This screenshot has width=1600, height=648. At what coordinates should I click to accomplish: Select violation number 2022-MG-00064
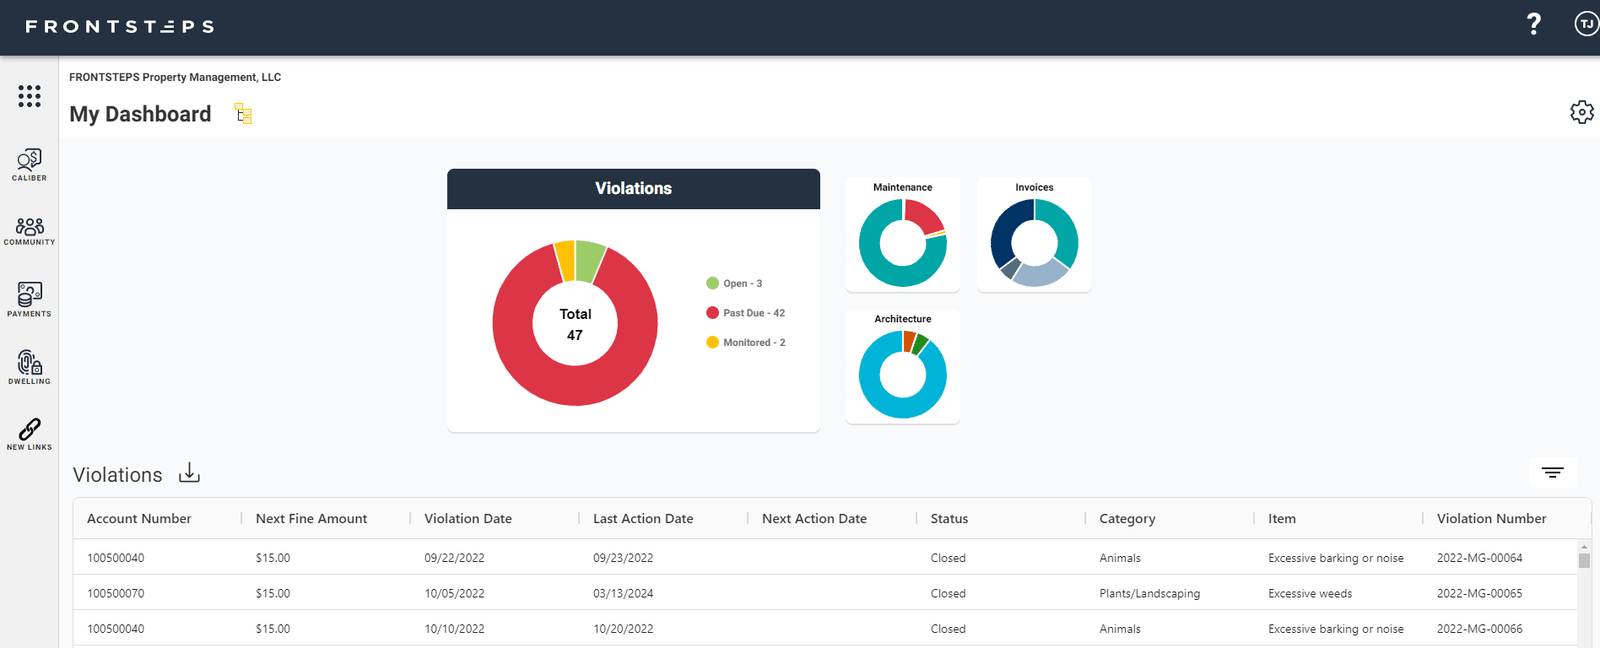tap(1479, 558)
